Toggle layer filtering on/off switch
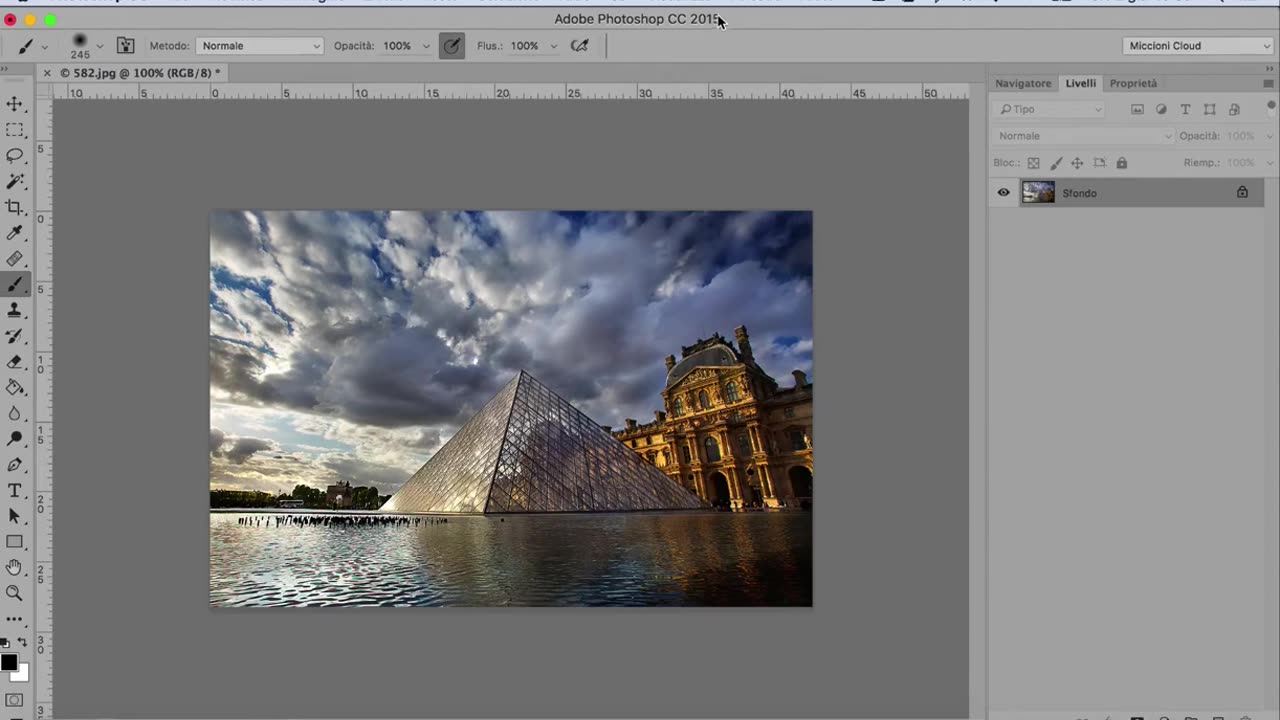The image size is (1280, 720). point(1271,107)
